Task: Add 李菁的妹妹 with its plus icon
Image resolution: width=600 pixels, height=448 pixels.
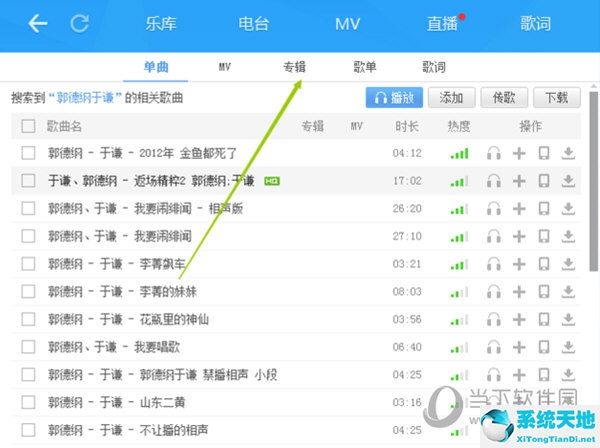Action: point(519,292)
